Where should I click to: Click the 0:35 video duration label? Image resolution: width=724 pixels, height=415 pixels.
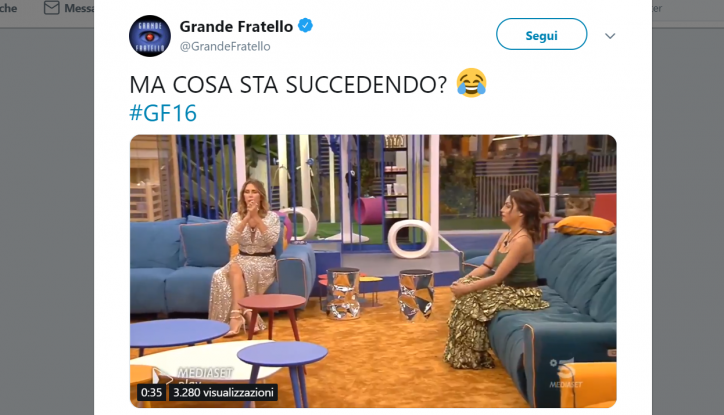pos(151,392)
